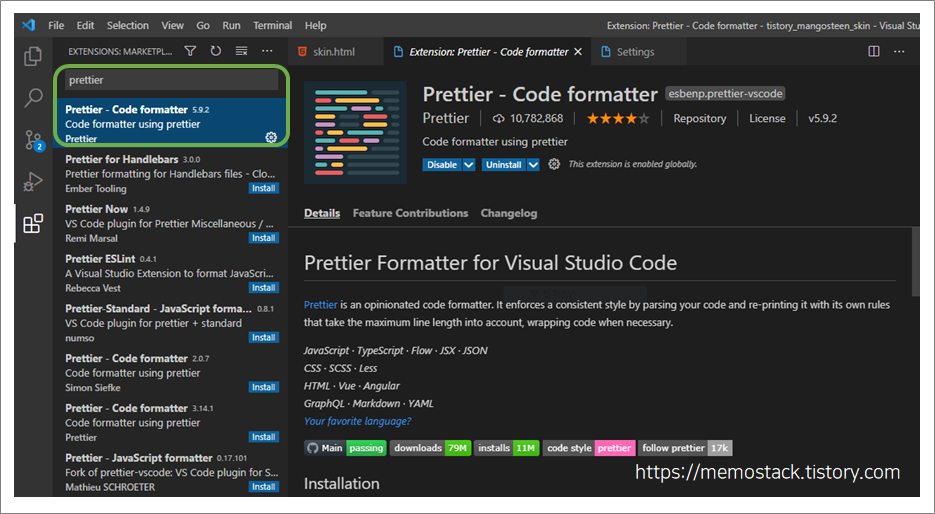Install Prettier for Handlebars
The height and width of the screenshot is (514, 935).
tap(264, 188)
